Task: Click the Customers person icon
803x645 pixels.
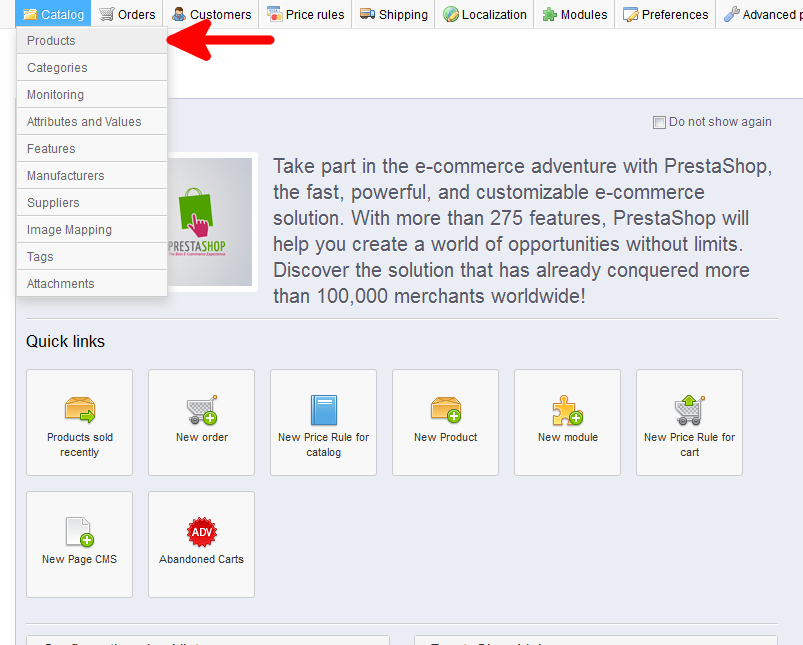Action: [x=179, y=14]
